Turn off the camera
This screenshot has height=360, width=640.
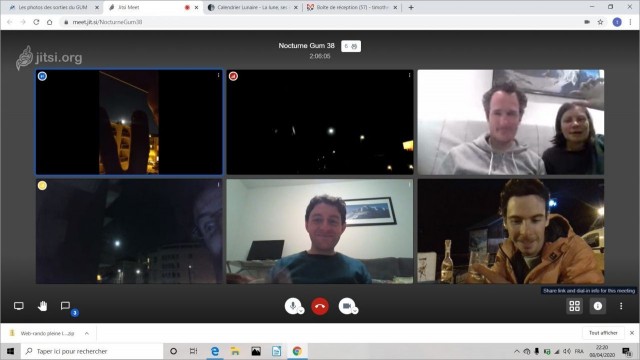(347, 306)
